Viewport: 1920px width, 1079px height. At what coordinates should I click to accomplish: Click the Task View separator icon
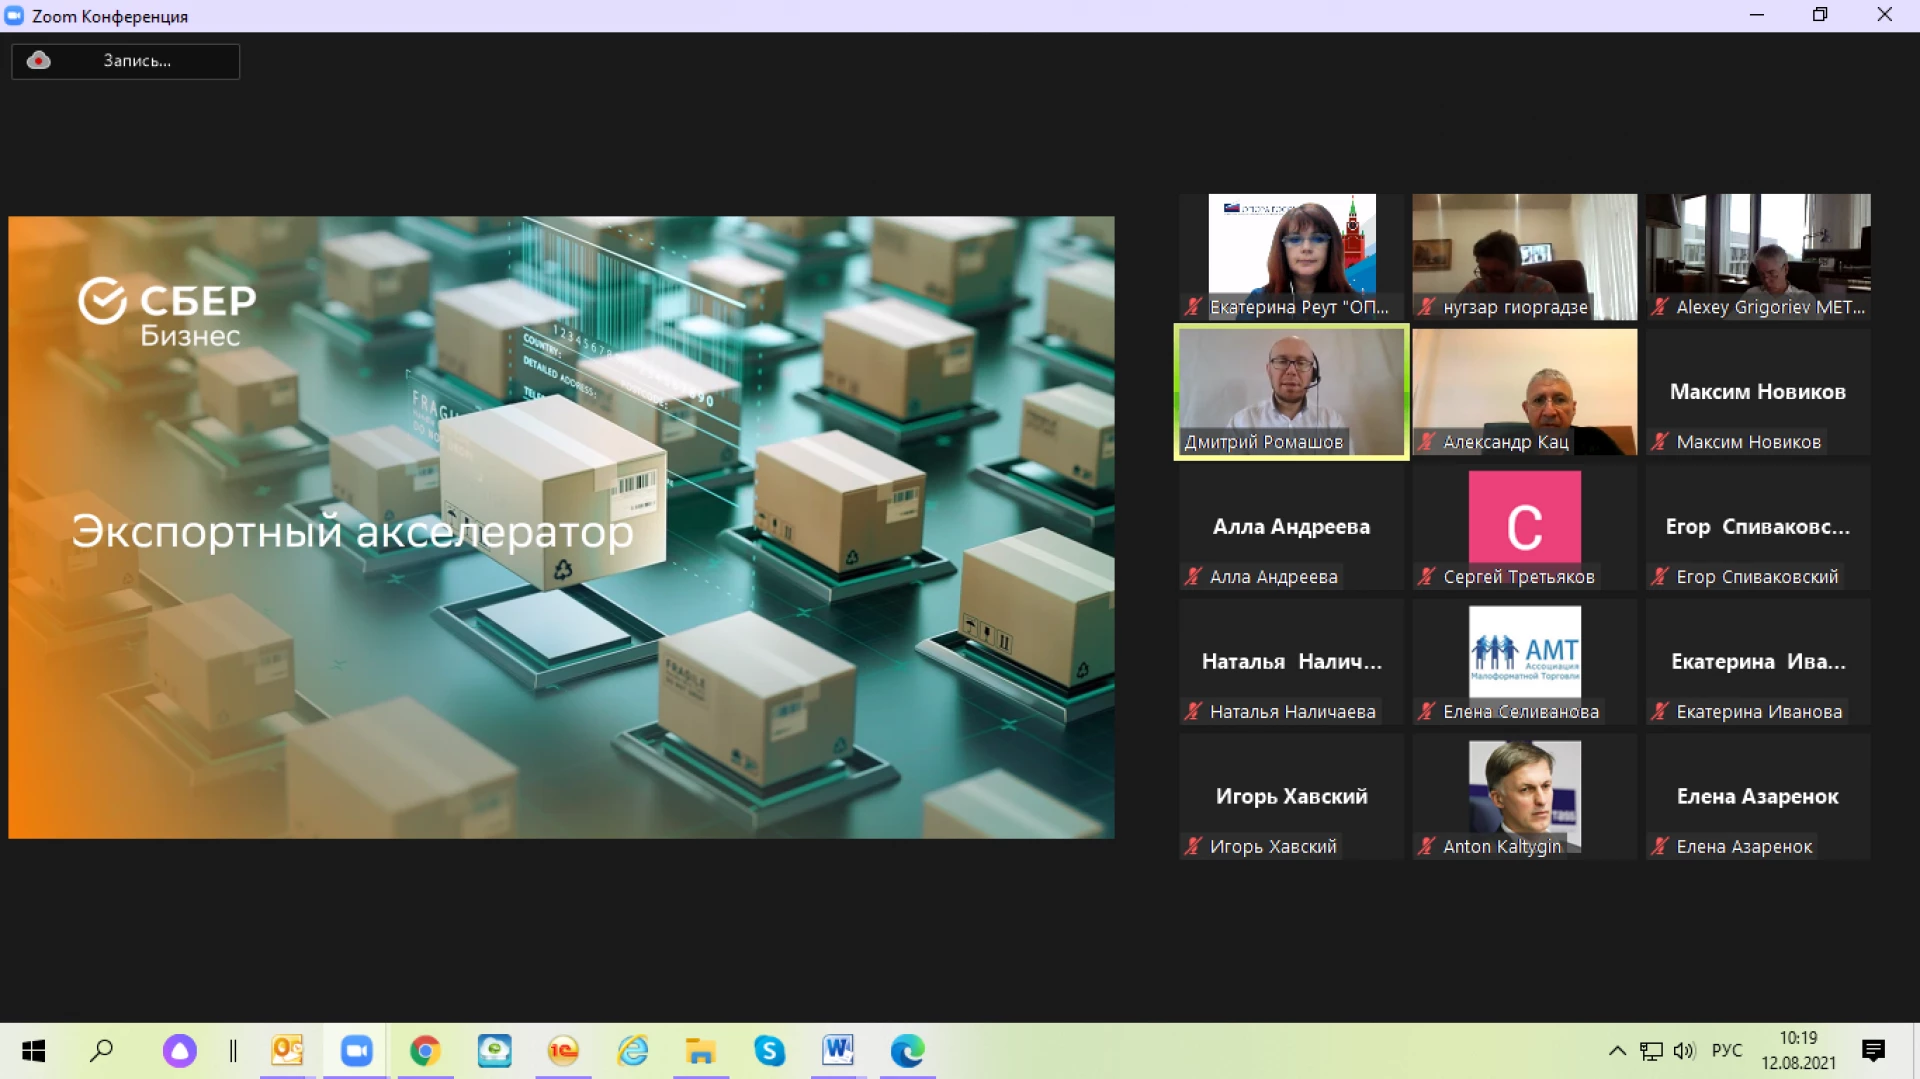[233, 1051]
